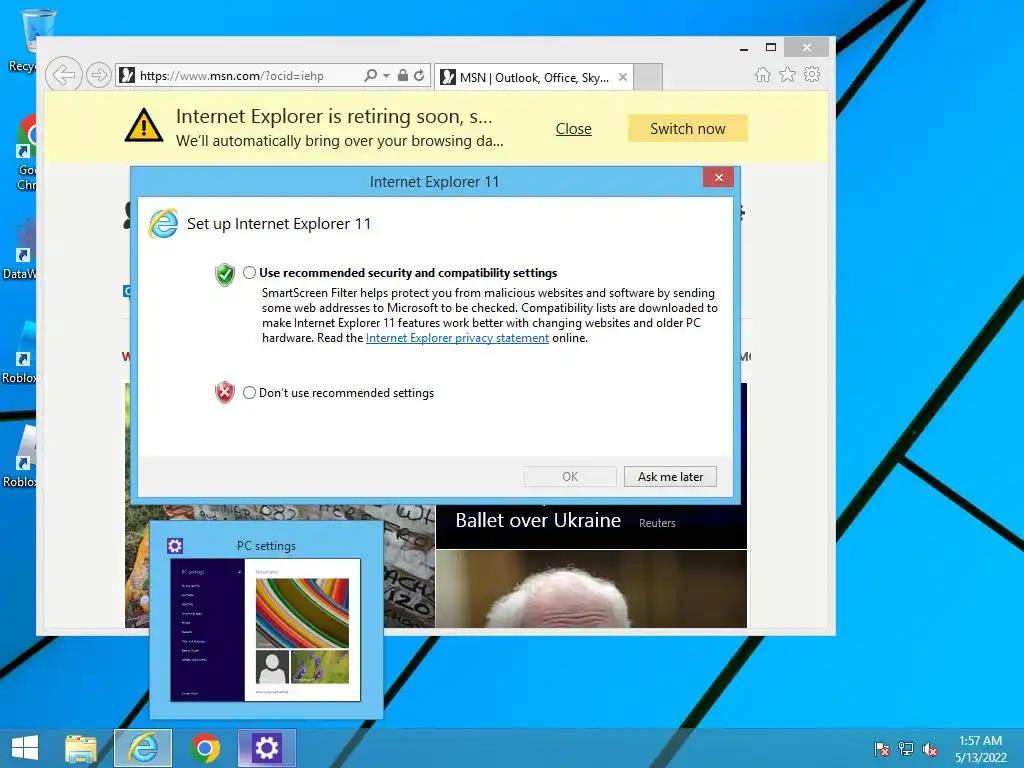Close the Internet Explorer 11 setup dialog
1024x768 pixels.
[718, 178]
